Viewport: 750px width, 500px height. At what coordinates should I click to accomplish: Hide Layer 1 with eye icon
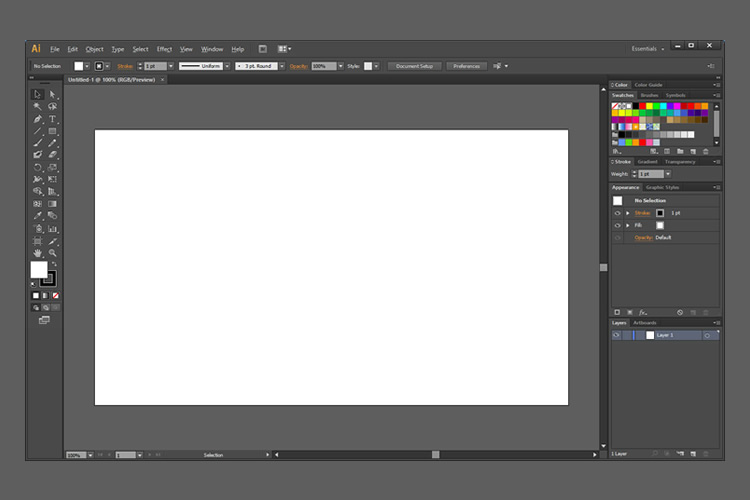pos(617,335)
